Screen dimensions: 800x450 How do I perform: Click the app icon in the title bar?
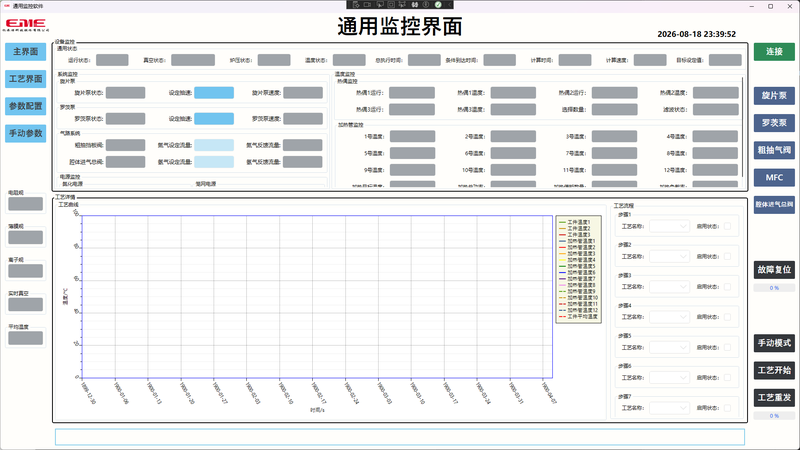tap(7, 6)
